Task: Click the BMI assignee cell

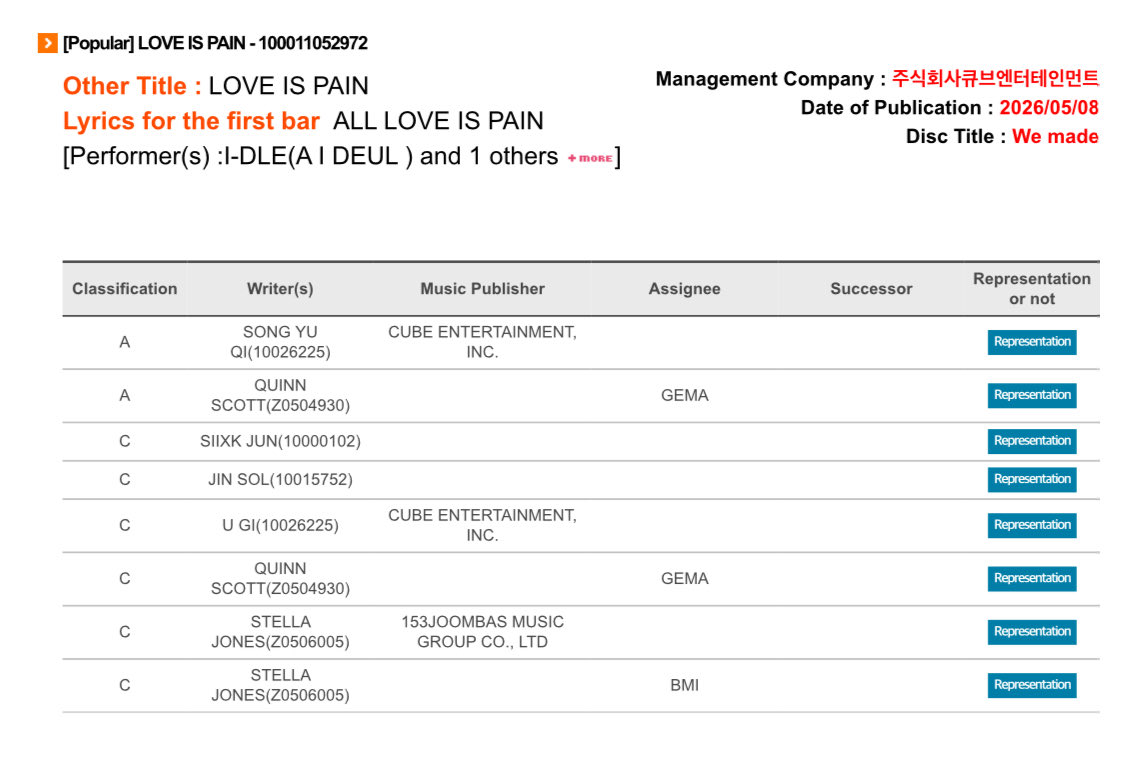Action: (x=684, y=685)
